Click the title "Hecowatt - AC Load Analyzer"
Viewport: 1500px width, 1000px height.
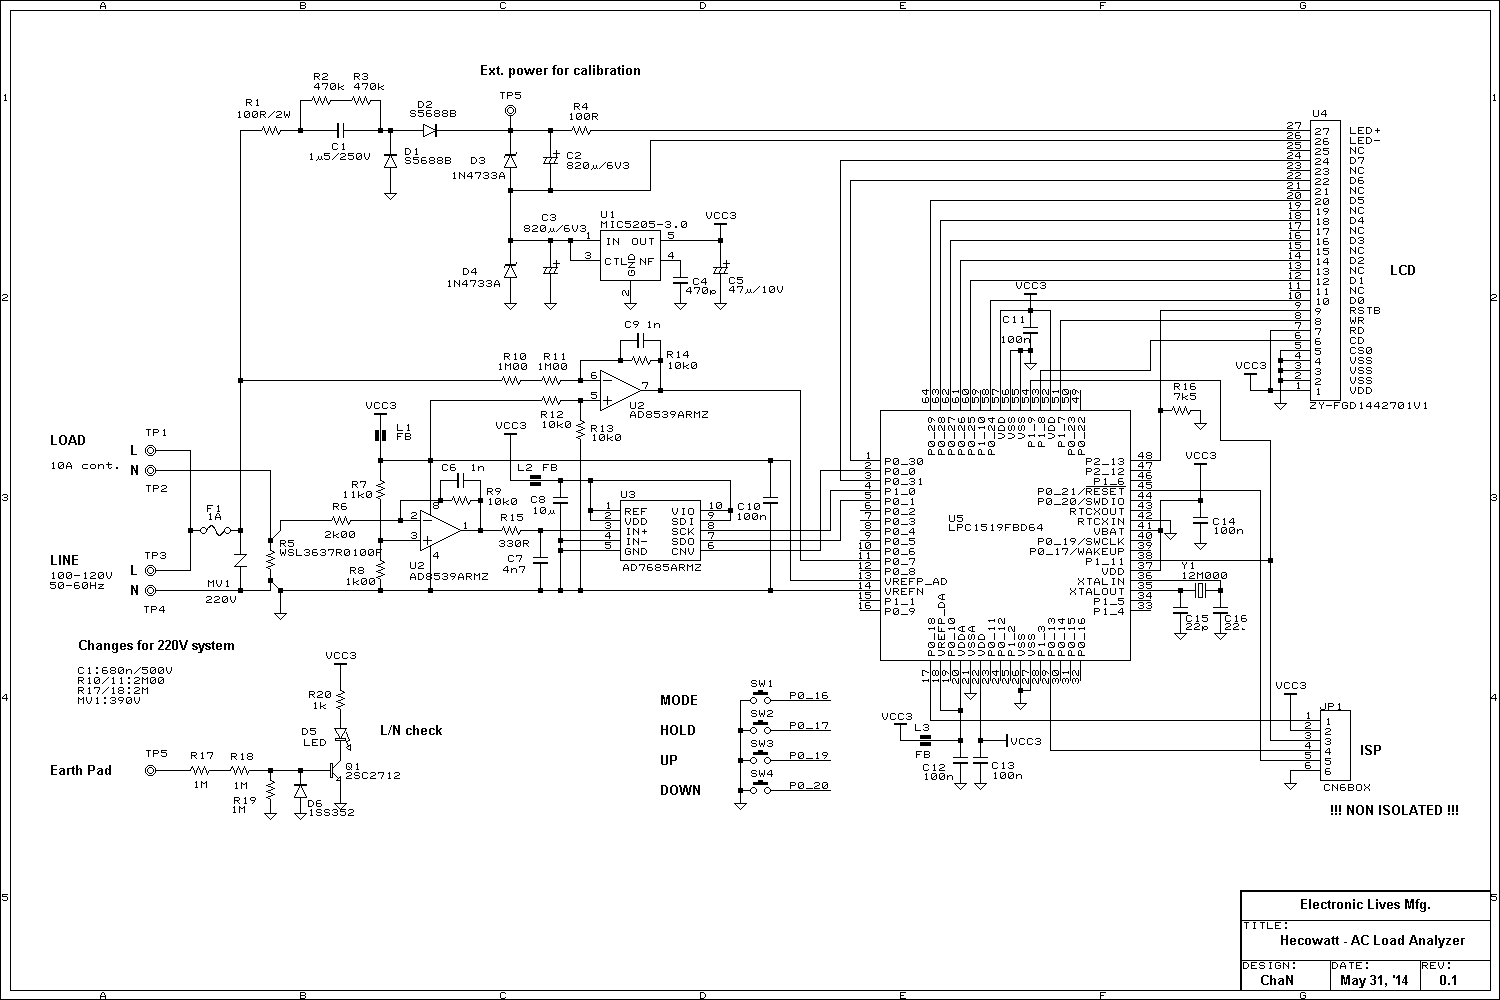point(1372,940)
